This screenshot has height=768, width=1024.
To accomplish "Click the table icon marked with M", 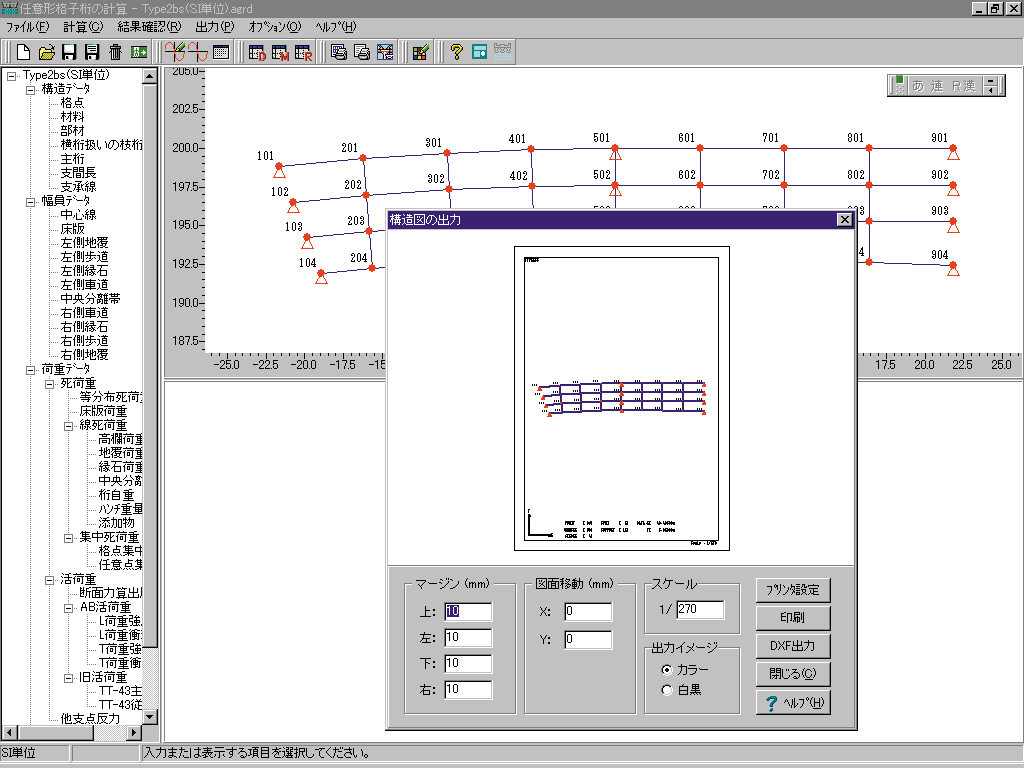I will click(280, 52).
